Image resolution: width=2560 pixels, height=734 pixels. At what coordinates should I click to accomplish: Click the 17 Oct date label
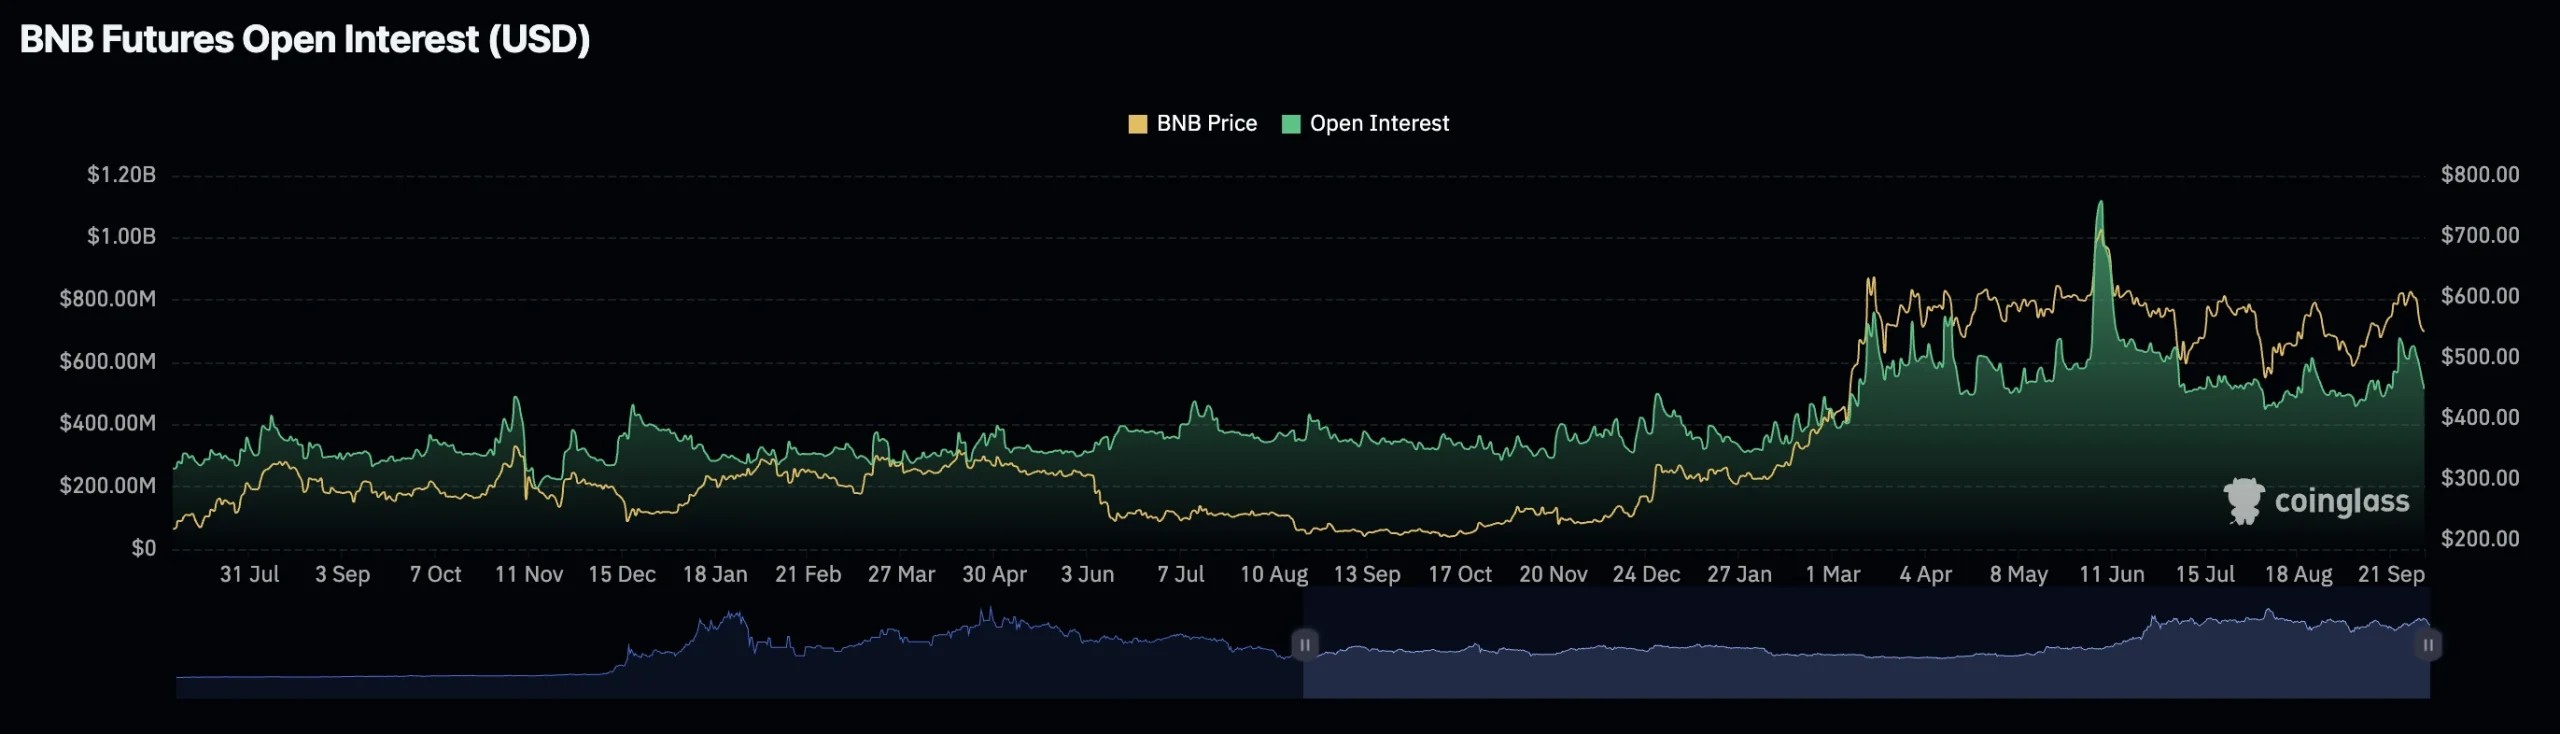pos(1460,575)
